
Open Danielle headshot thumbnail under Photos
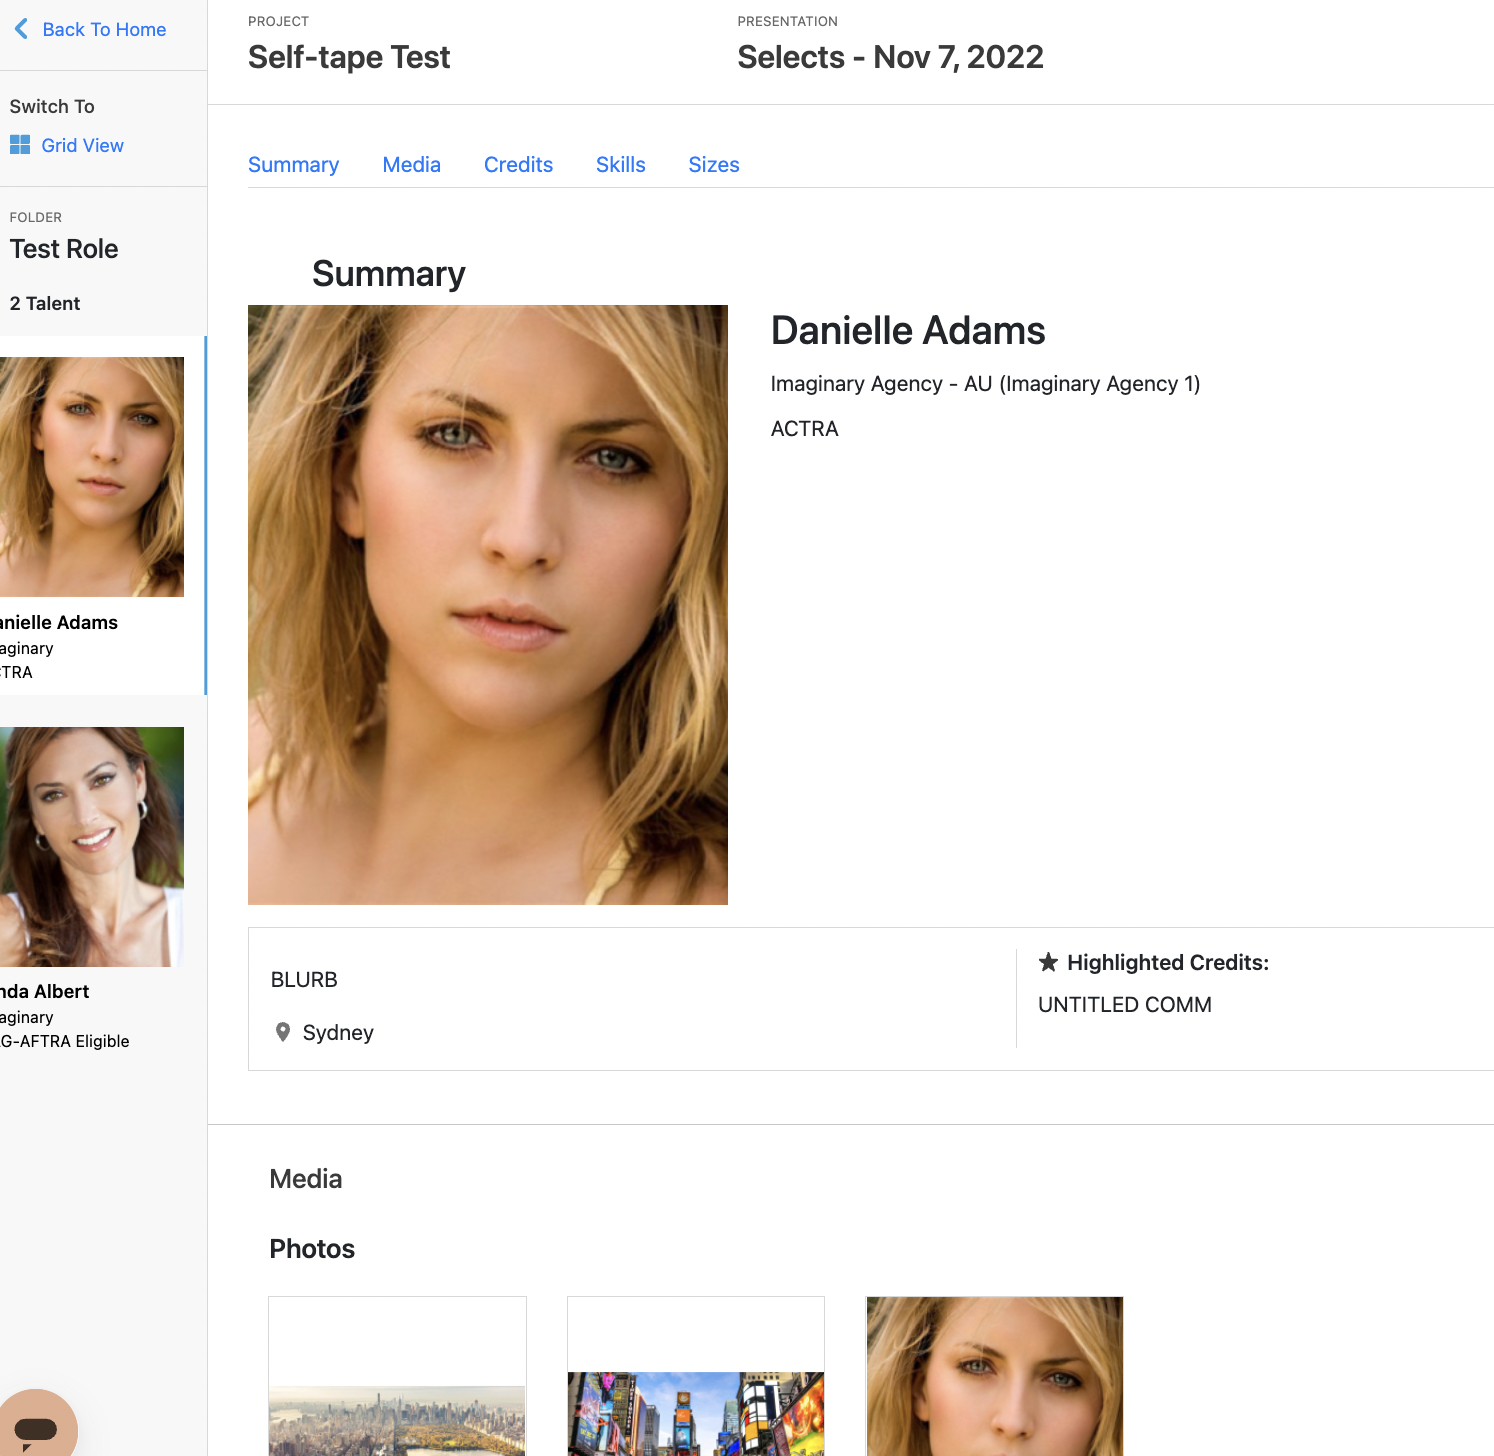pyautogui.click(x=995, y=1376)
